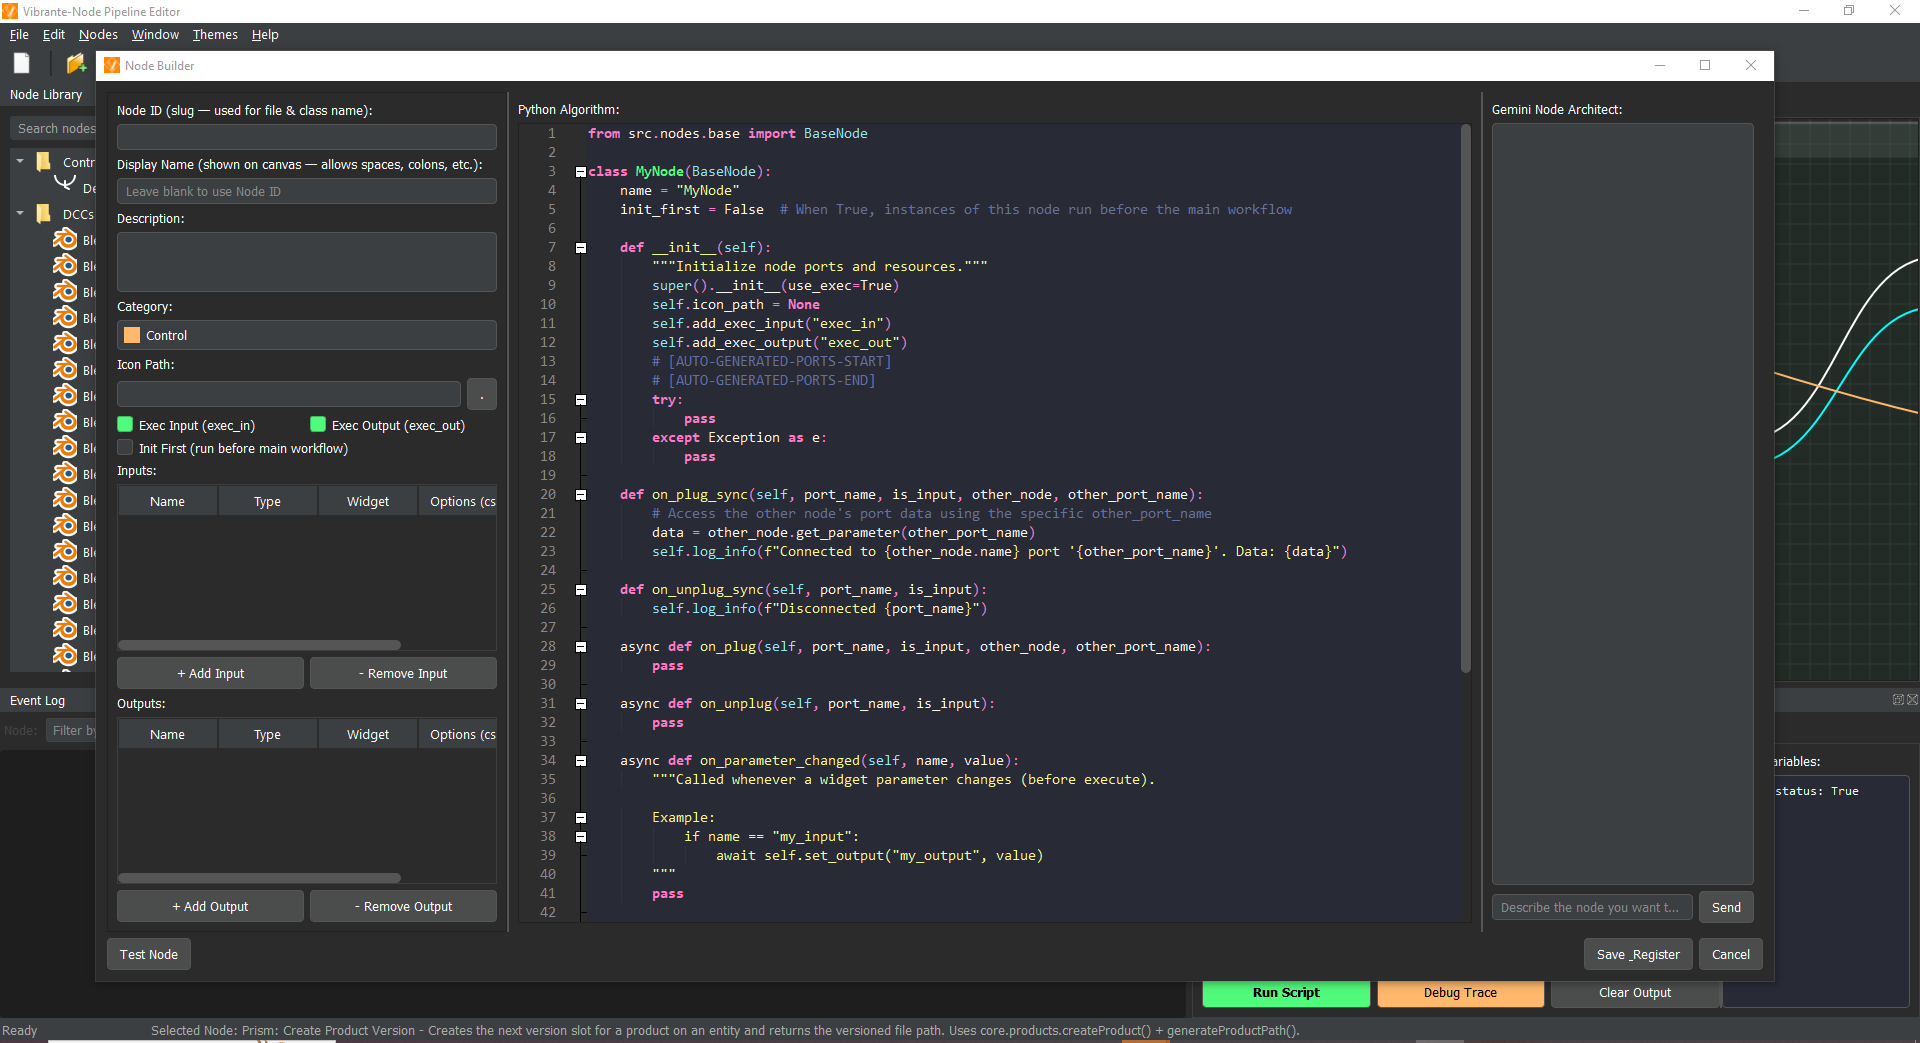Viewport: 1920px width, 1043px height.
Task: Enable Init First (run before main workflow)
Action: pyautogui.click(x=125, y=447)
